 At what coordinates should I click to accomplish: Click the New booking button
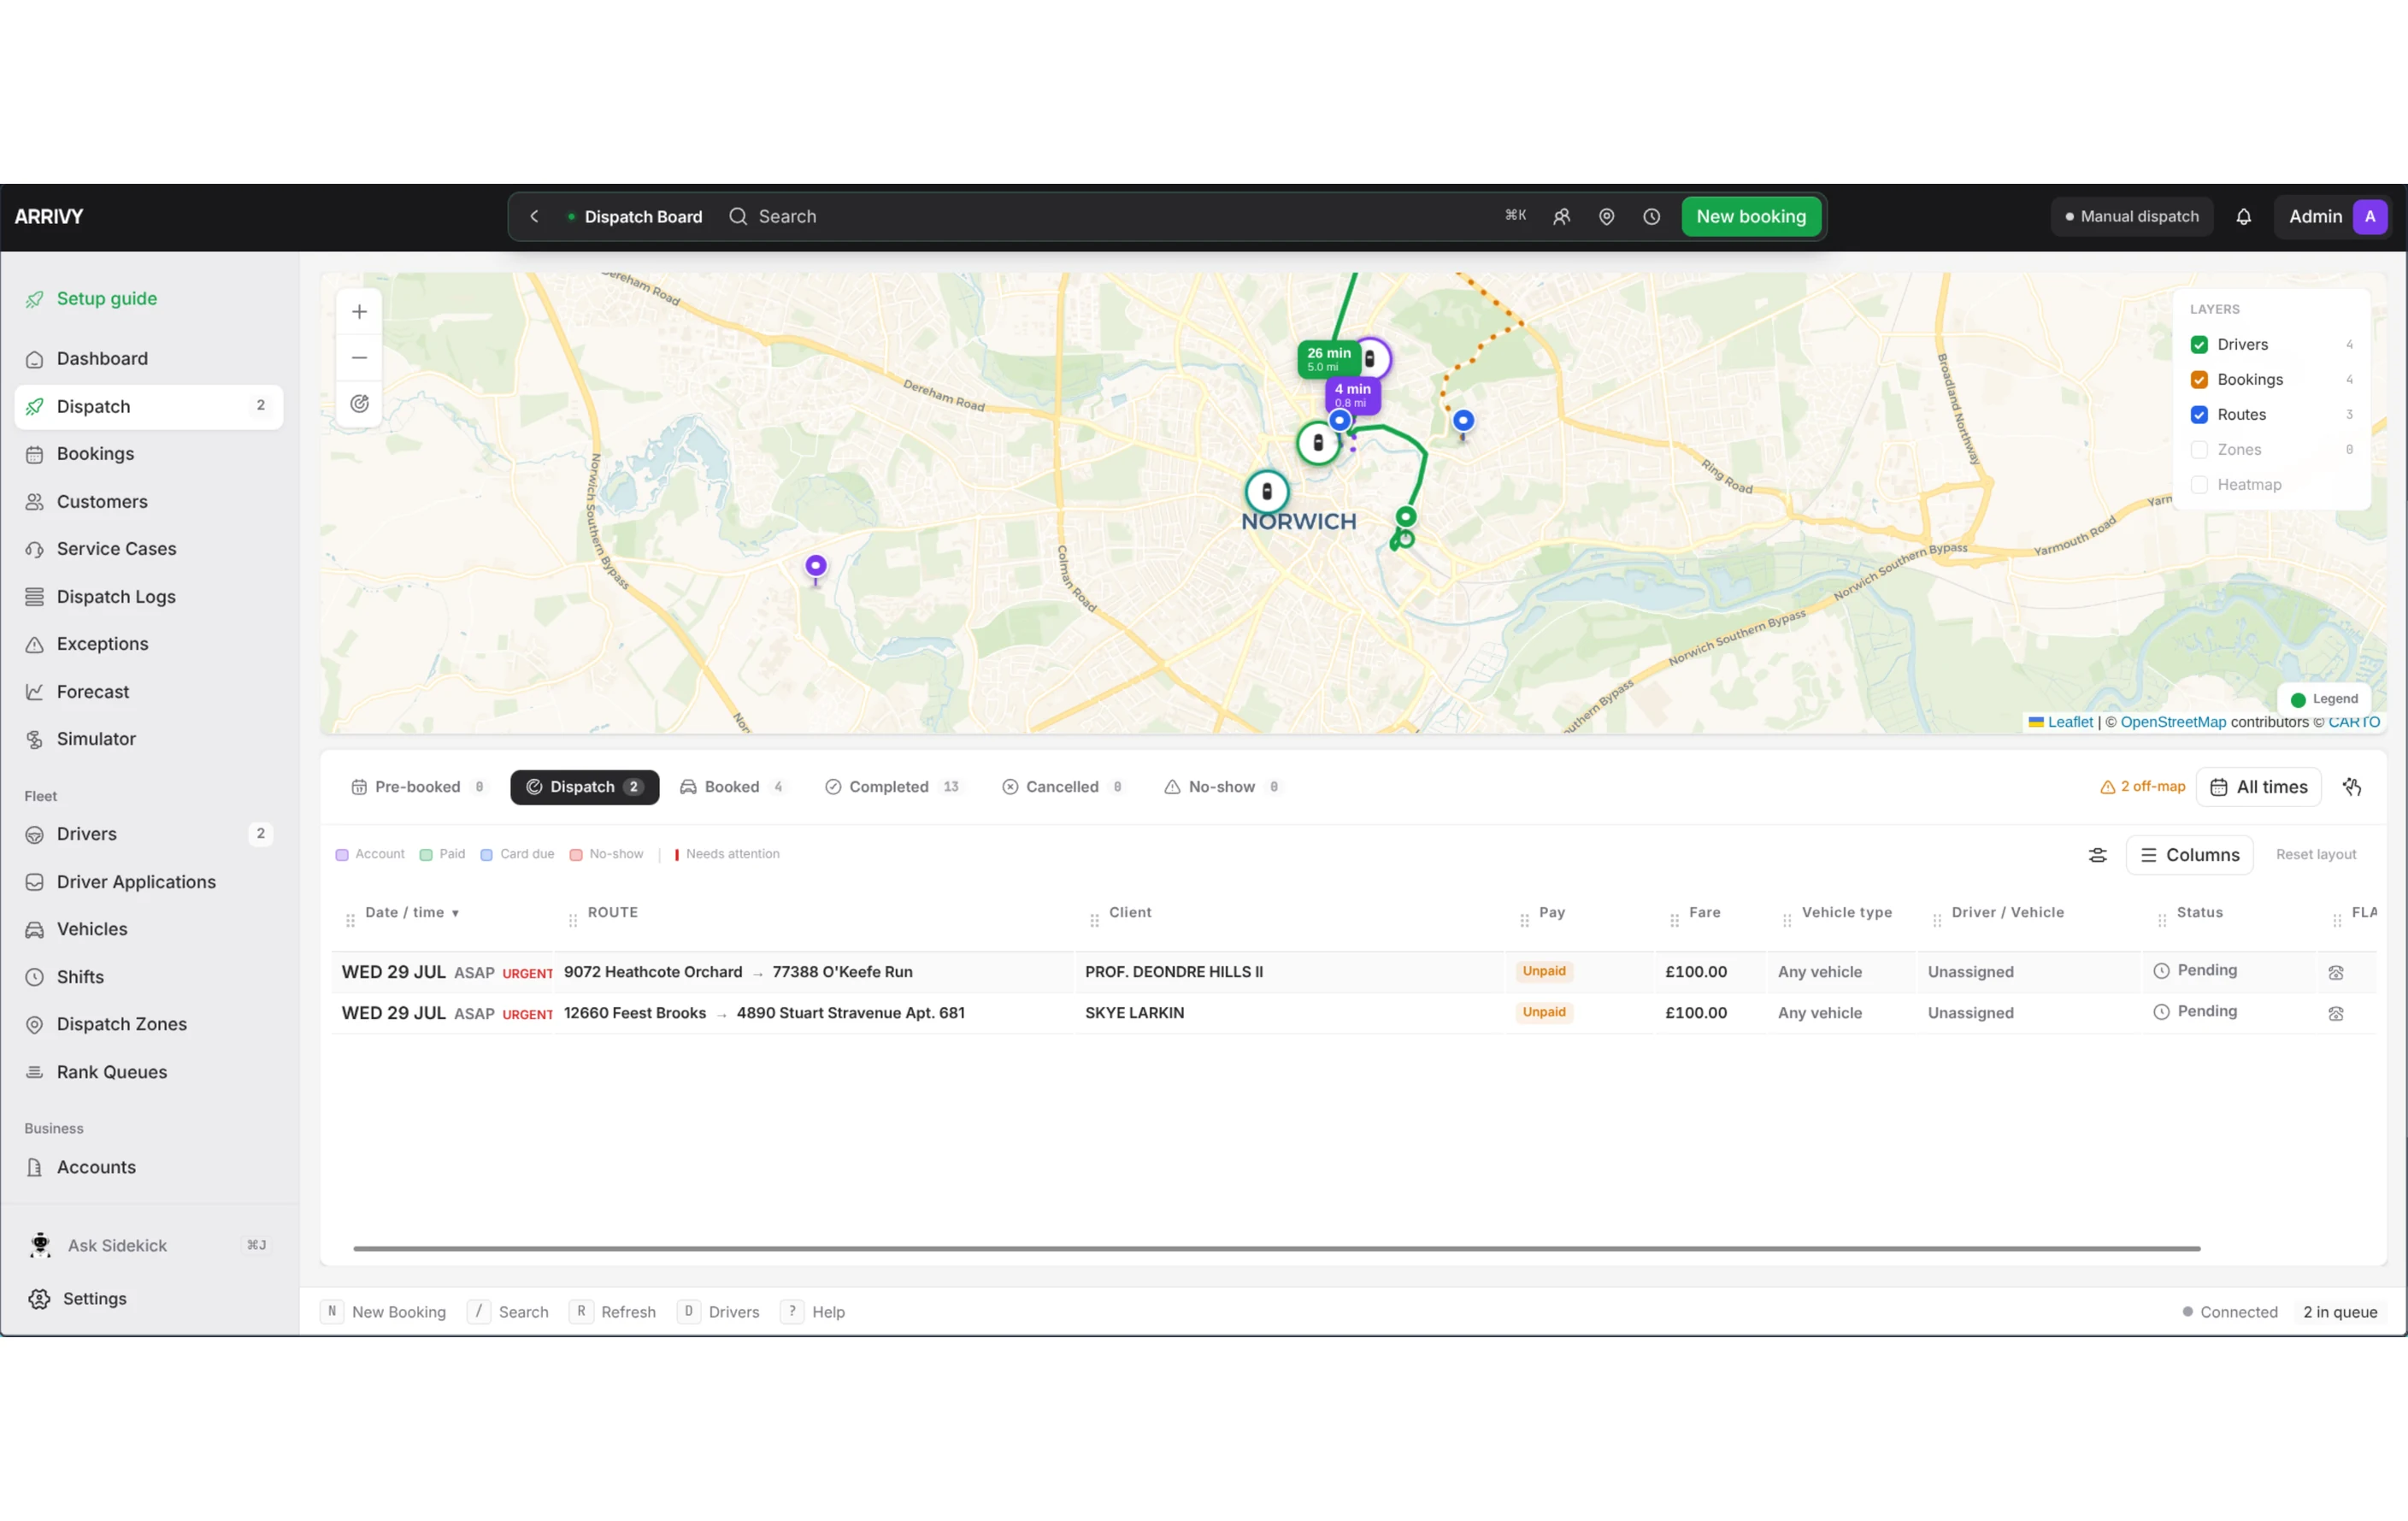click(1751, 216)
